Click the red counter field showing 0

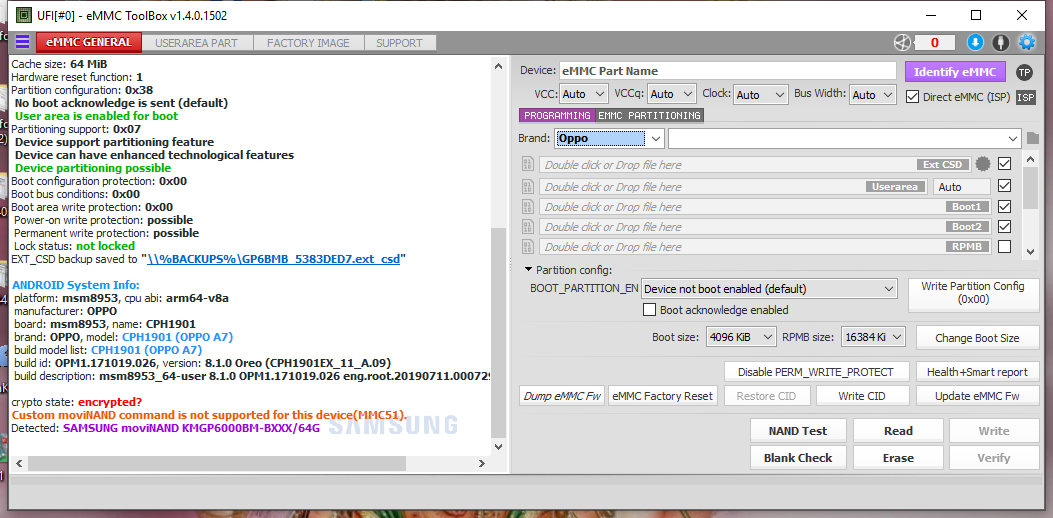(x=934, y=43)
